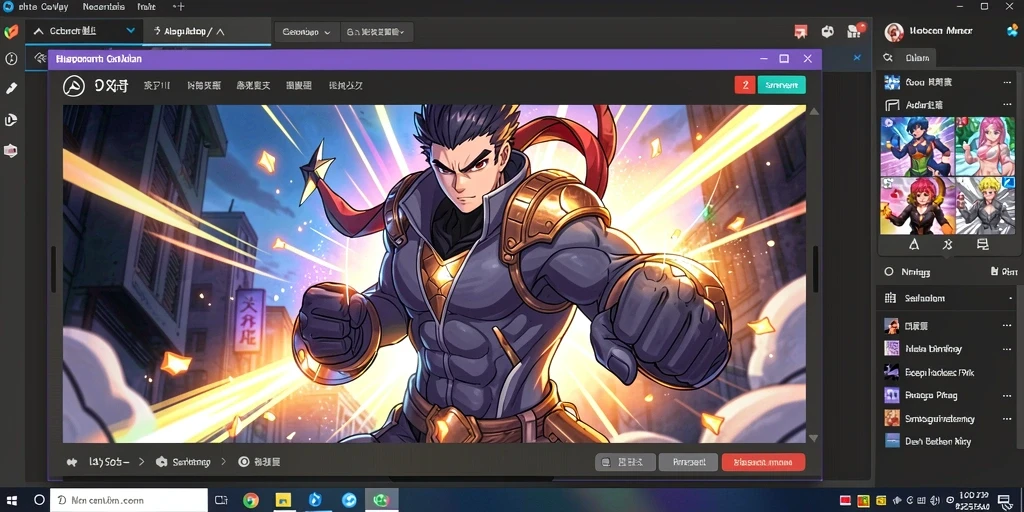
Task: Click the green button next to red 2
Action: [781, 85]
